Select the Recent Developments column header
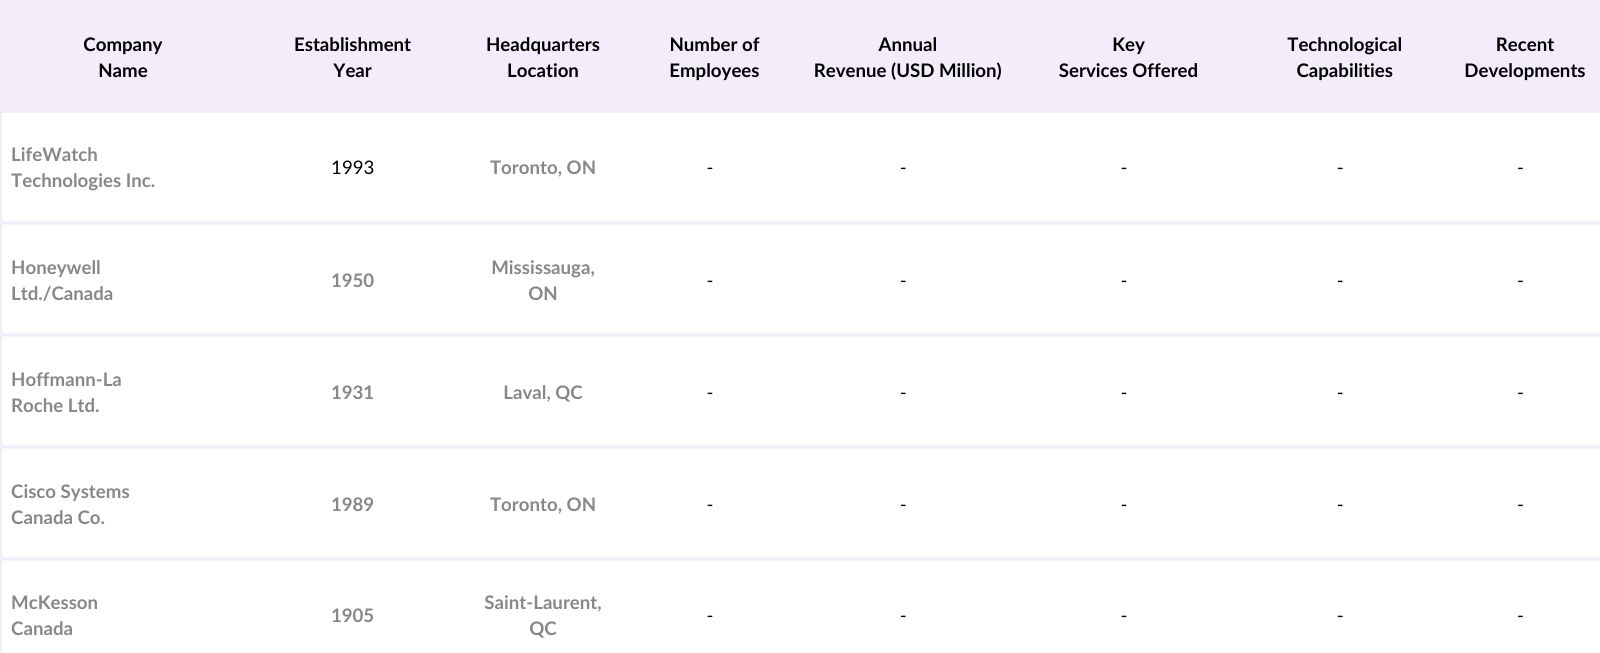 [x=1524, y=57]
